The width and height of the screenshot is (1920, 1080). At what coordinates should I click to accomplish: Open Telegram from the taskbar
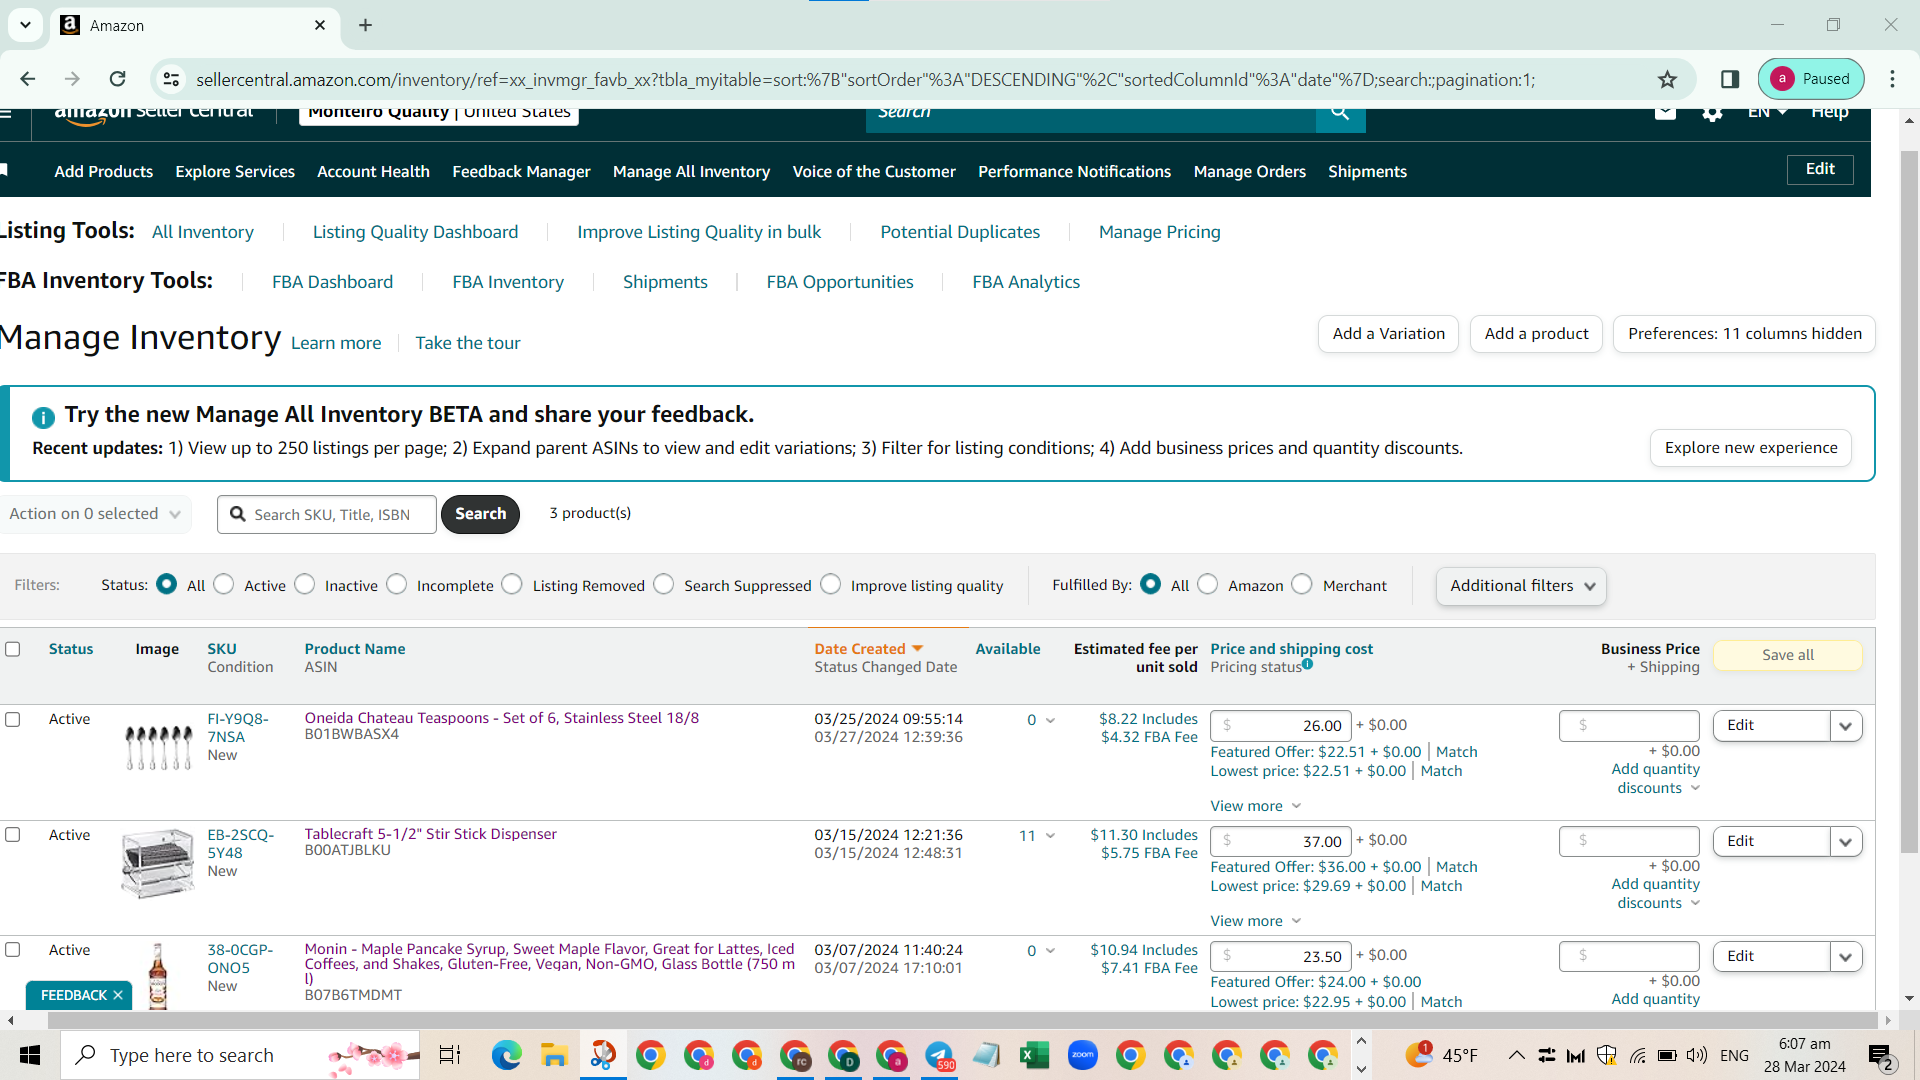click(x=939, y=1055)
